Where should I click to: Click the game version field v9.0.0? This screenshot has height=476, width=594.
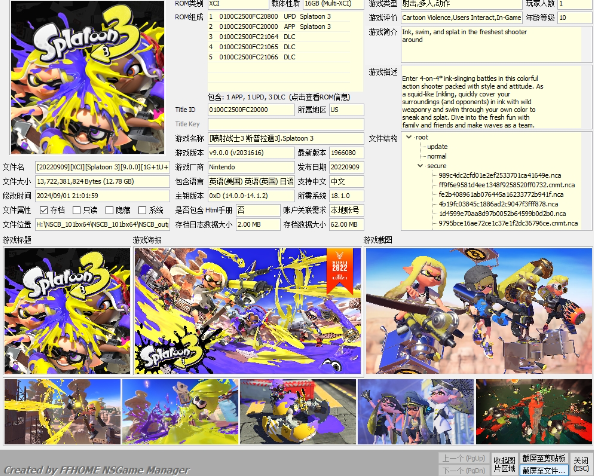pyautogui.click(x=251, y=153)
